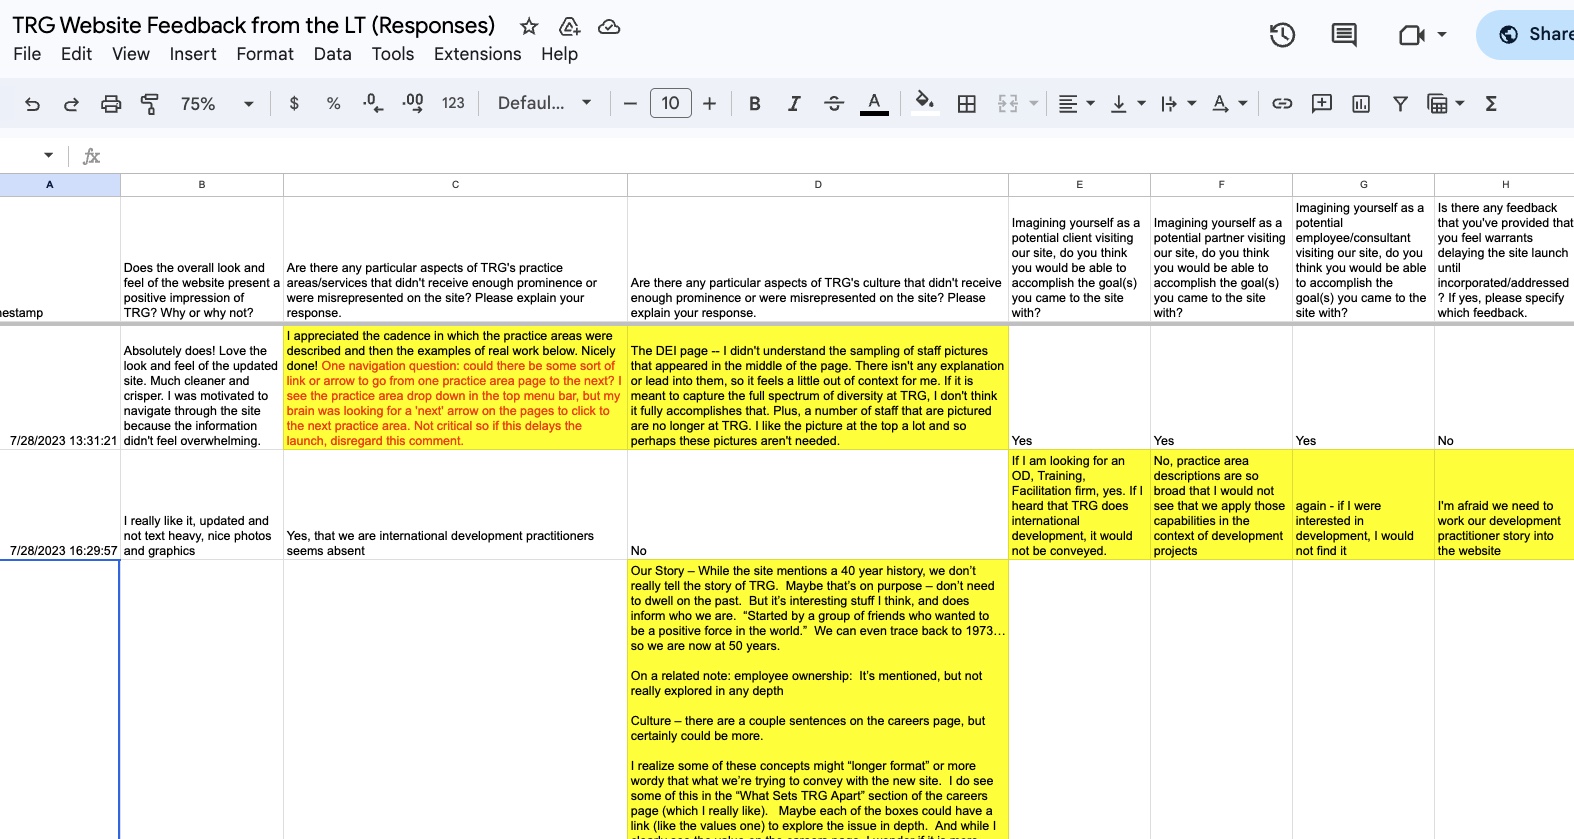
Task: Open the Format menu
Action: point(265,54)
